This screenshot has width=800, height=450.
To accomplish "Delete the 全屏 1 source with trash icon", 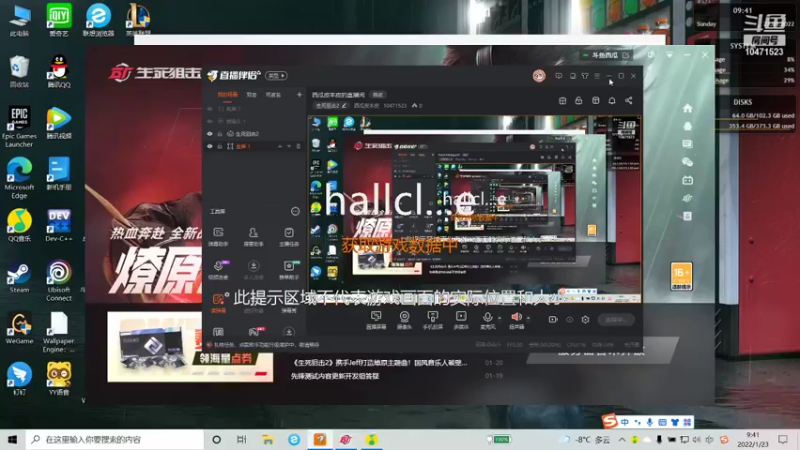I will click(x=298, y=146).
